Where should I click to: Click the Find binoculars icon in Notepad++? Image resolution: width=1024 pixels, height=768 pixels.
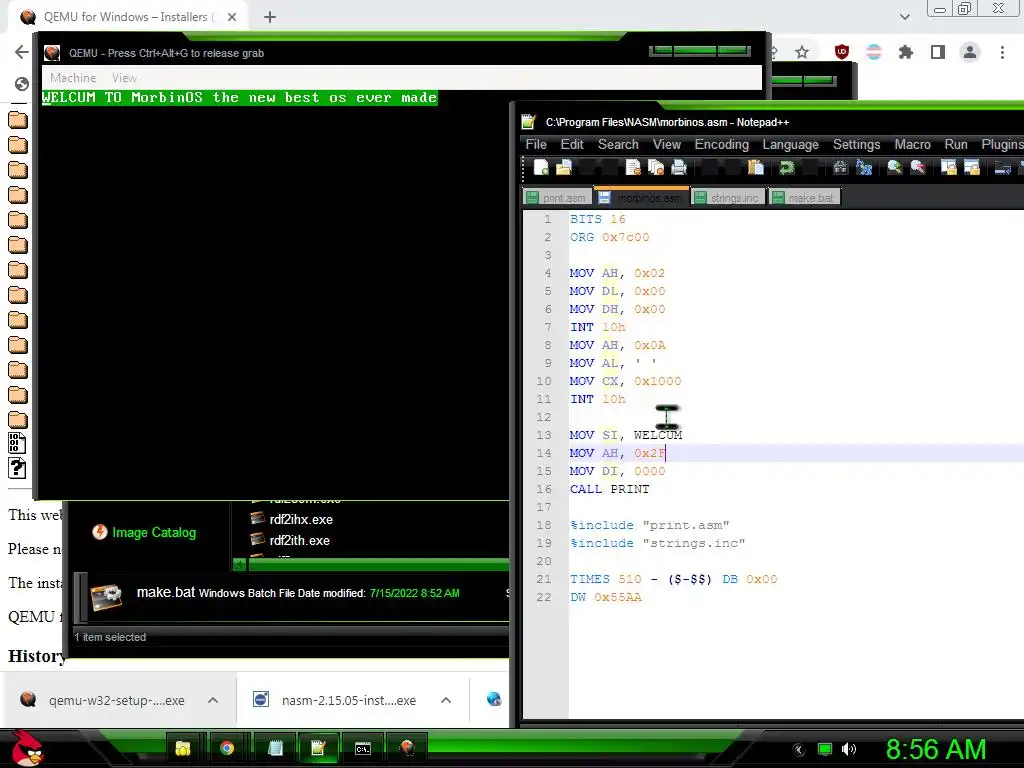click(x=840, y=168)
